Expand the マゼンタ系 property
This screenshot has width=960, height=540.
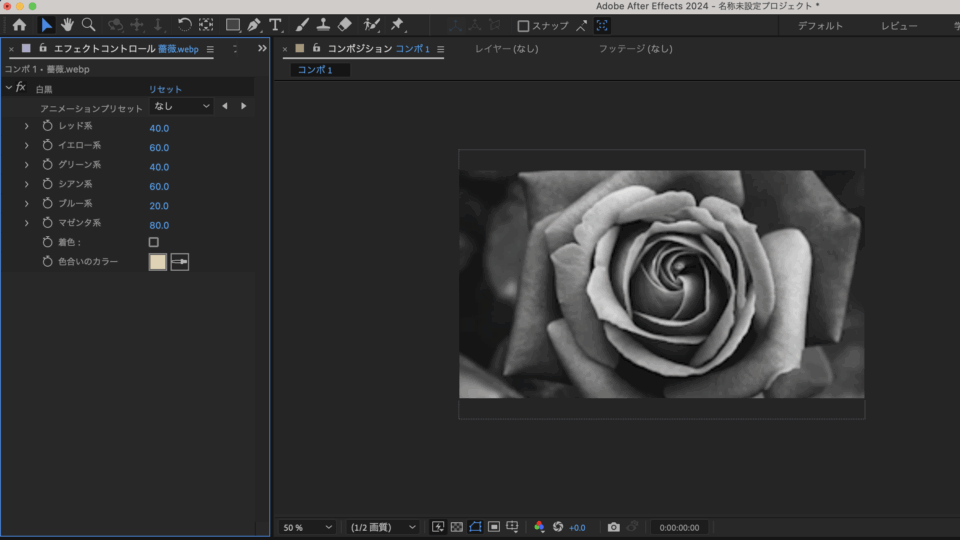[x=27, y=223]
